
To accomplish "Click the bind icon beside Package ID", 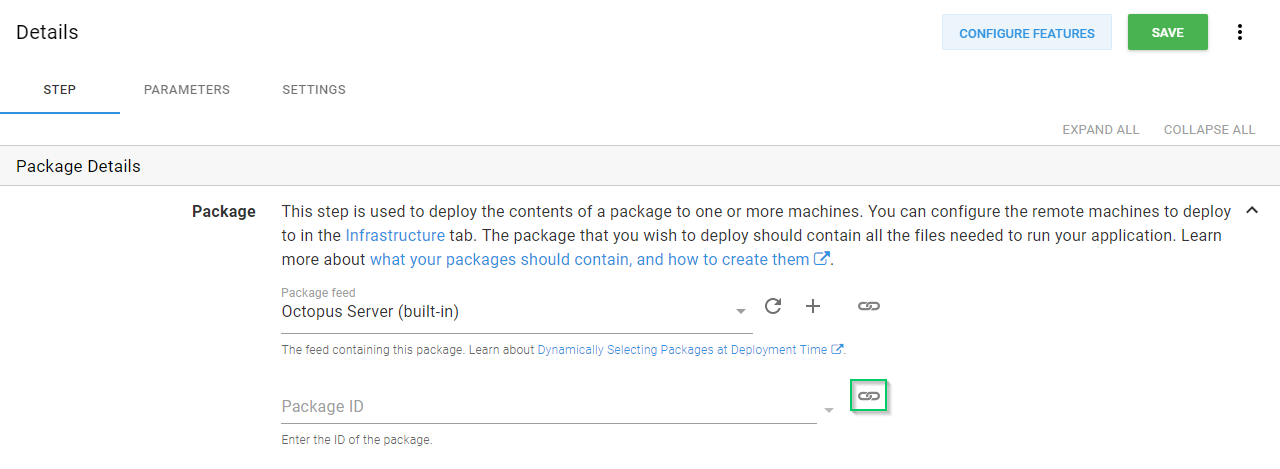I will 869,397.
